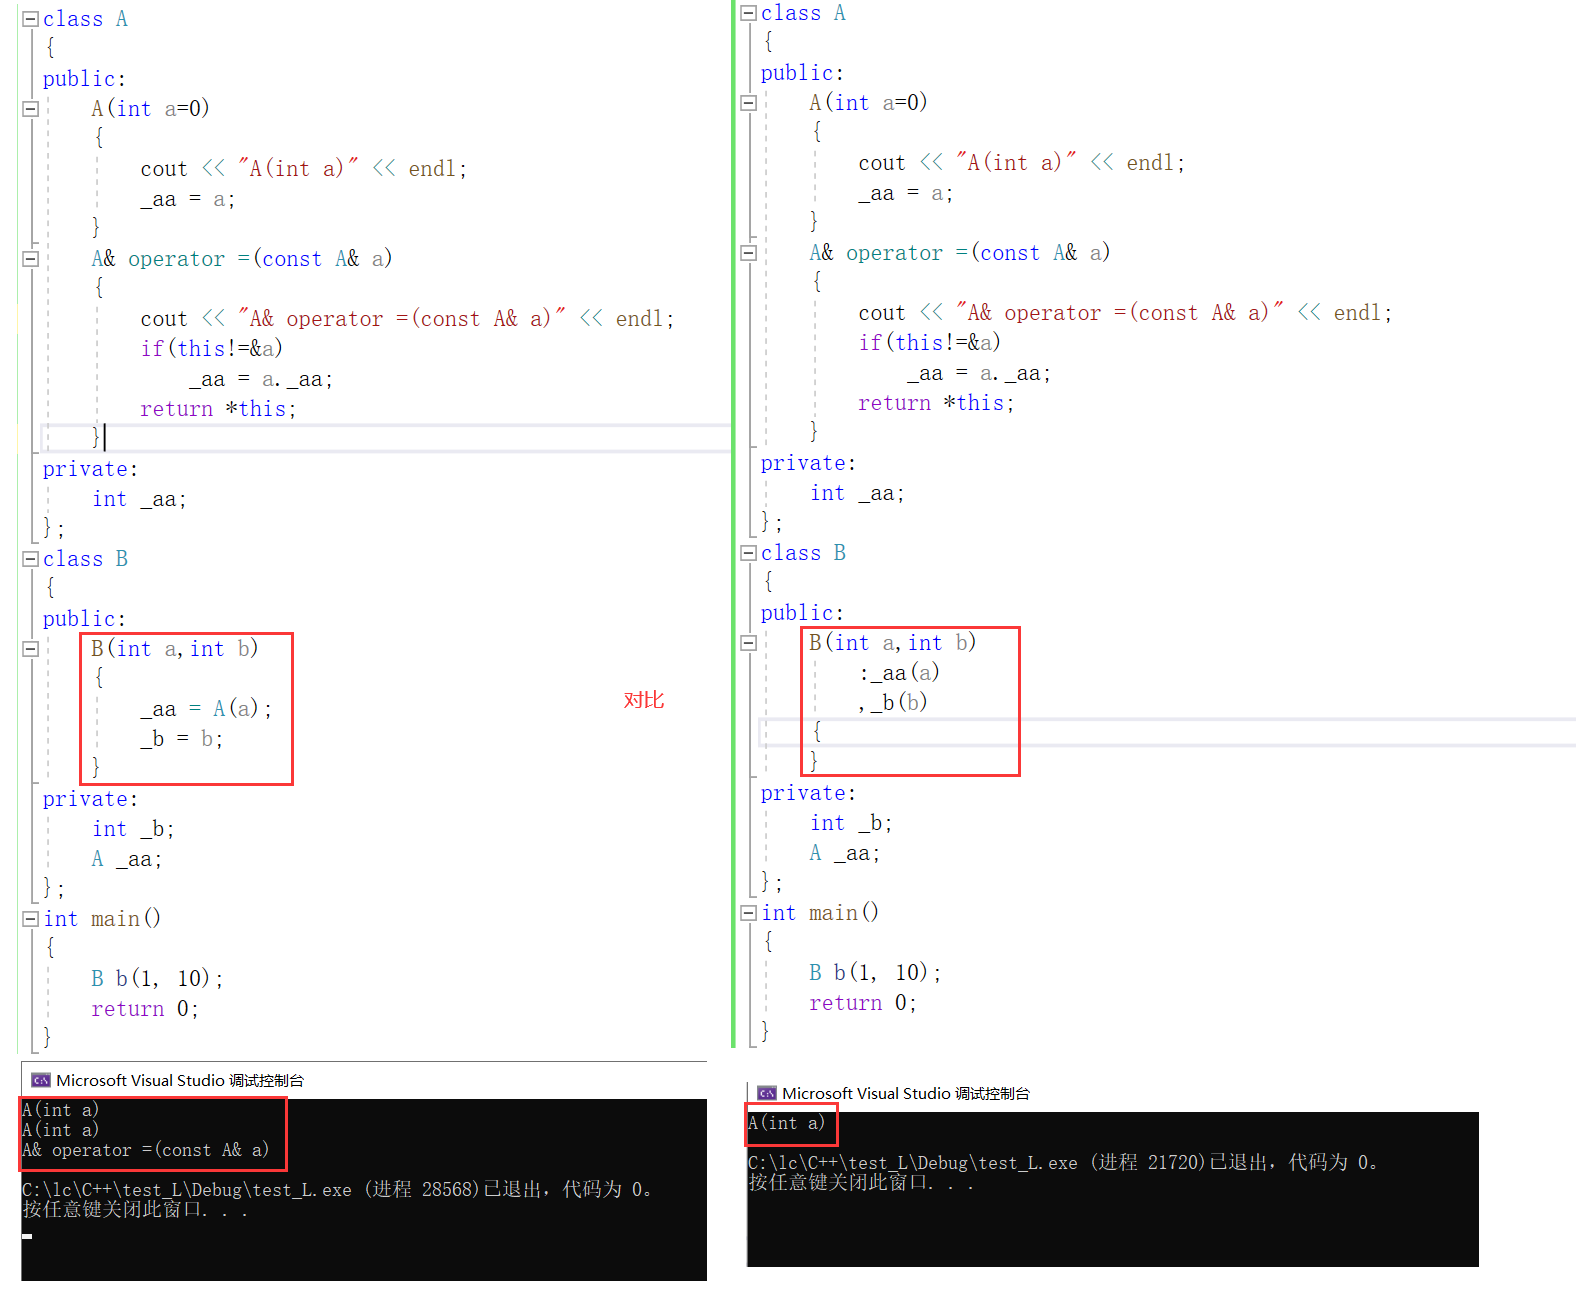Click 'return *this;' in right editor
Screen dimensions: 1576x1315
(936, 403)
